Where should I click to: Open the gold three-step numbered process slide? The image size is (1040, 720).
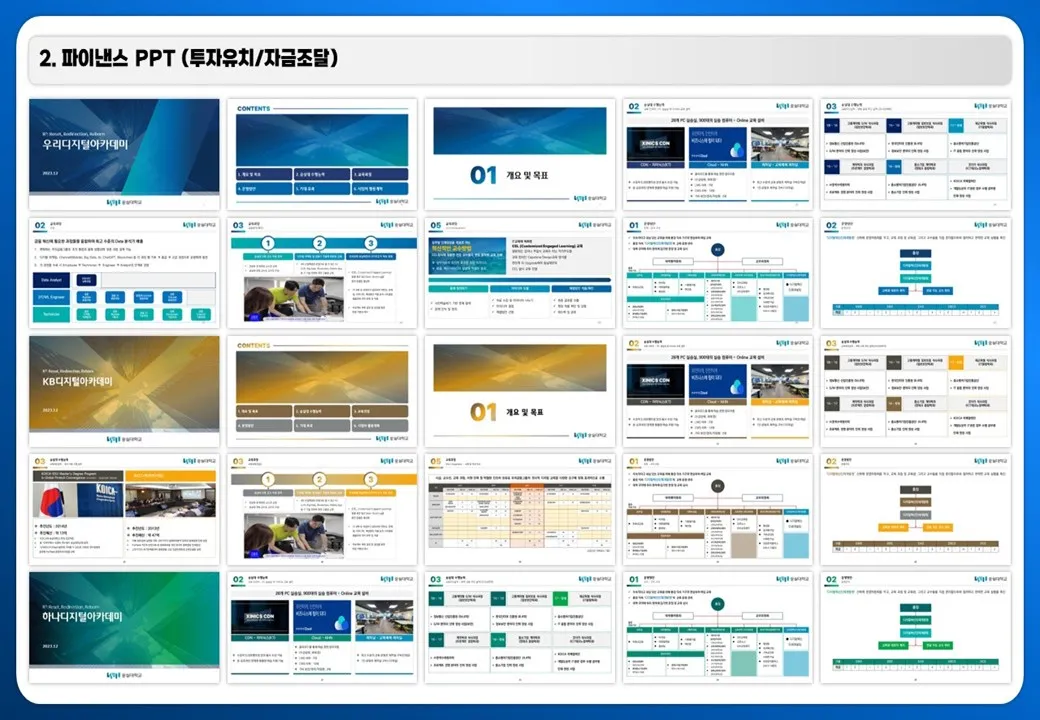coord(322,509)
